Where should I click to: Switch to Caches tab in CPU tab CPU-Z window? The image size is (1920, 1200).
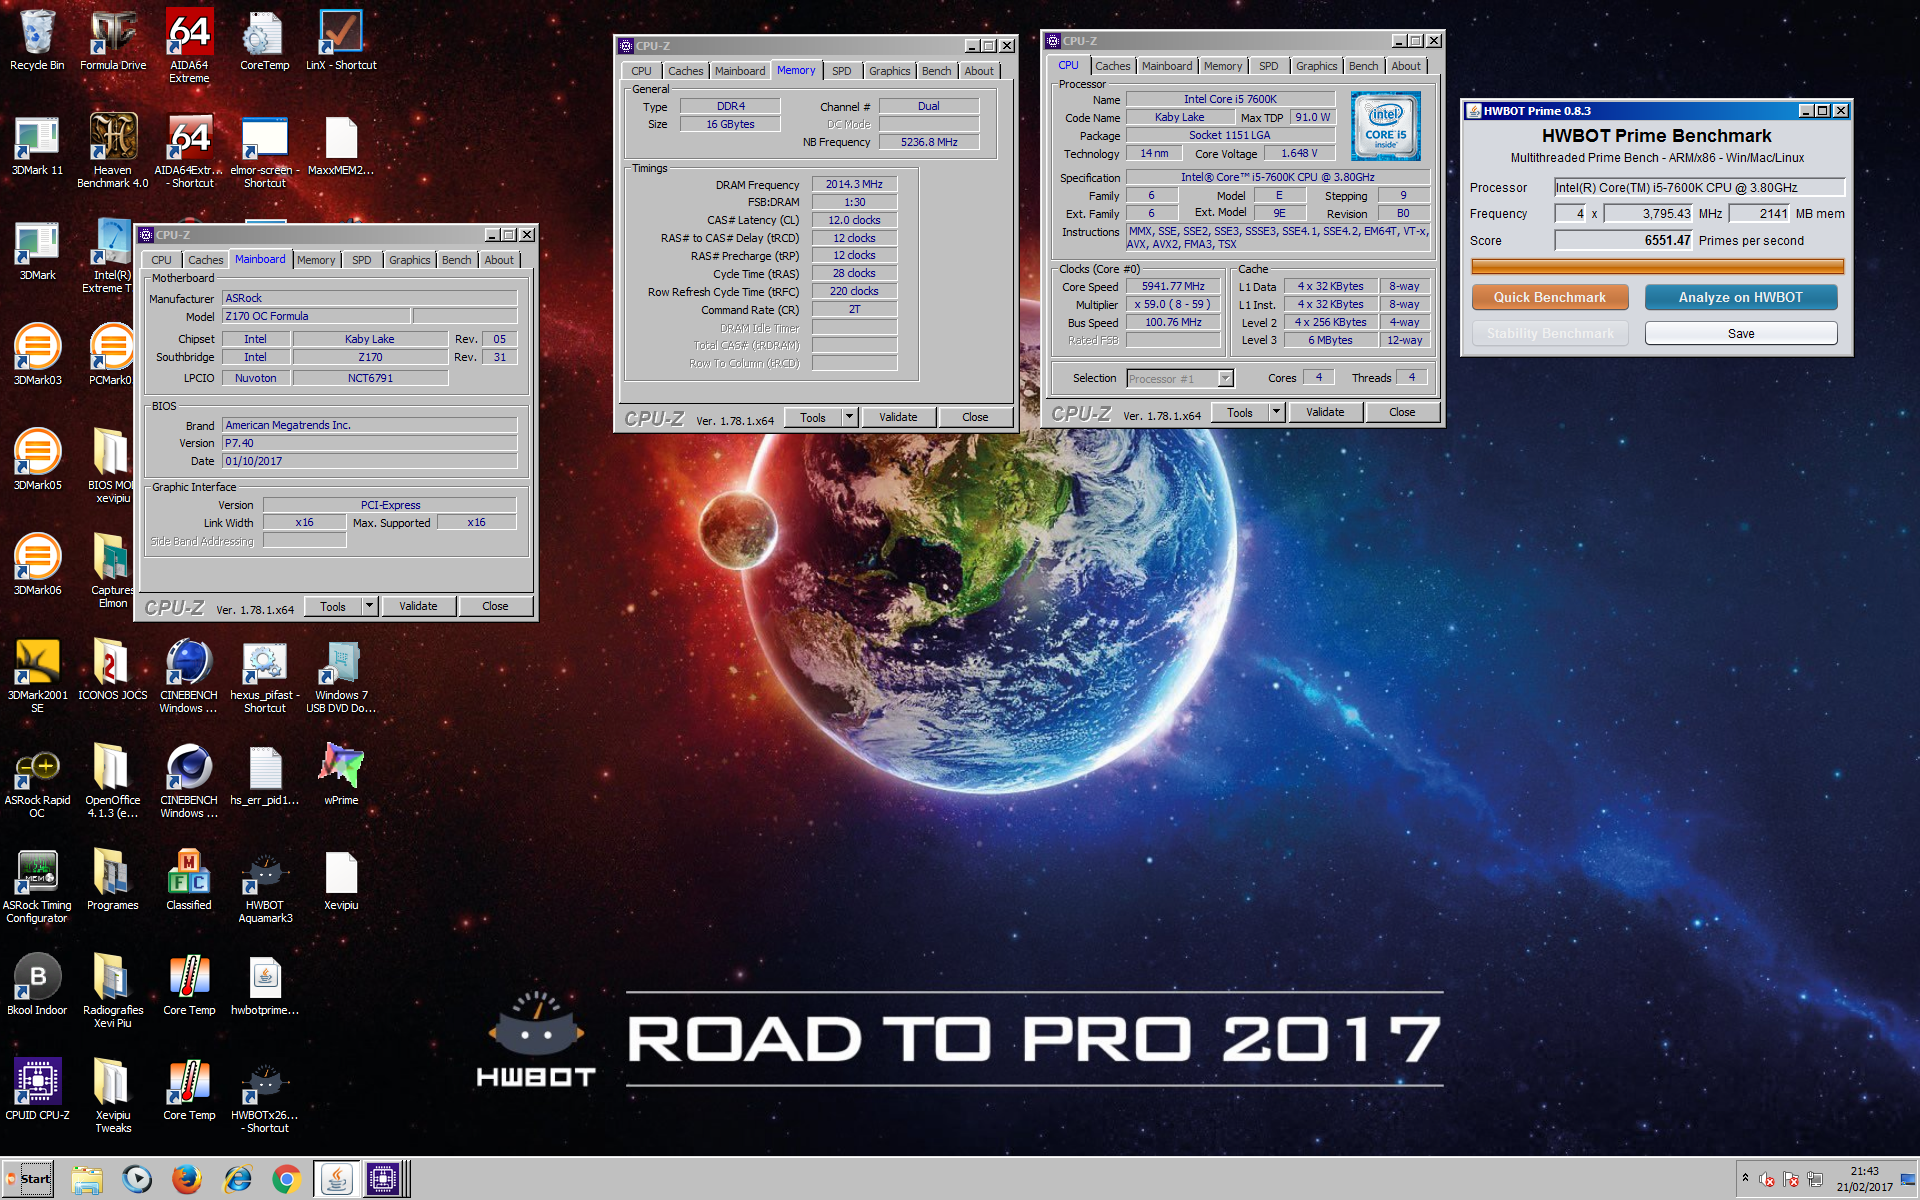pos(1112,66)
